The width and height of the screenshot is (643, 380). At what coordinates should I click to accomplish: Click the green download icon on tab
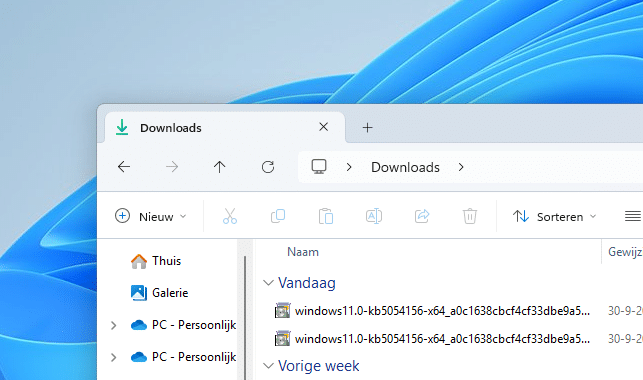click(122, 127)
